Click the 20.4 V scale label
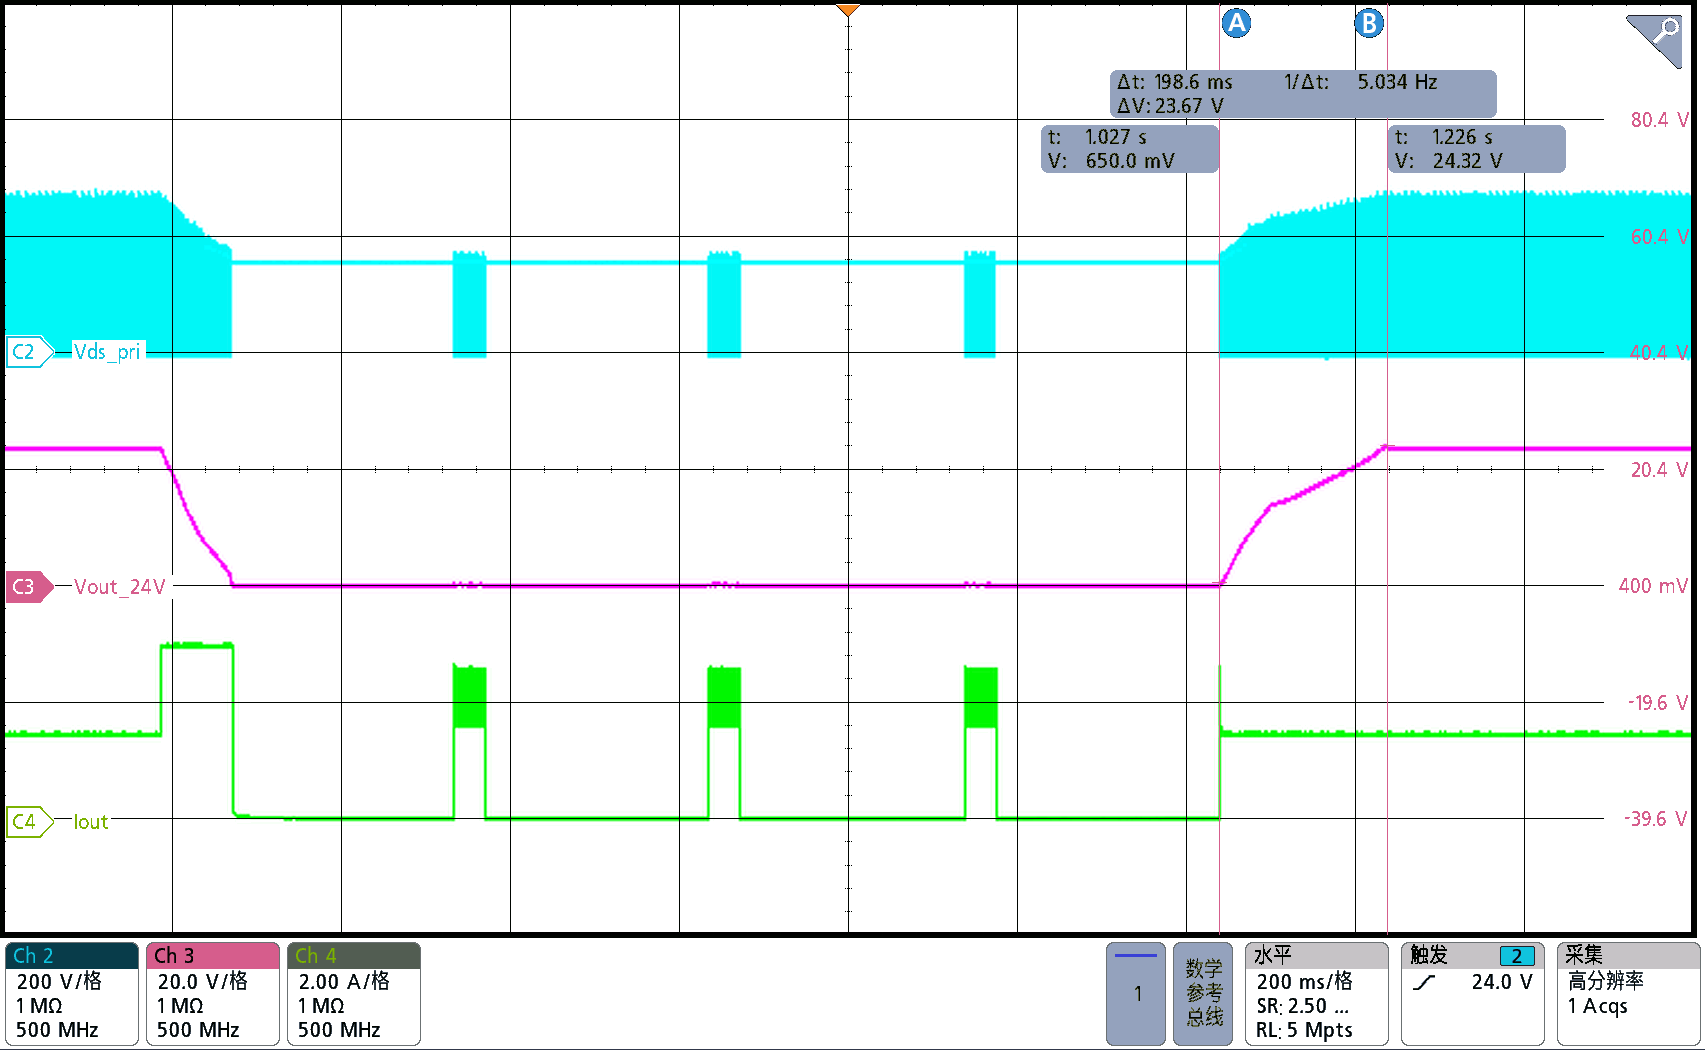Screen dimensions: 1705x1050 [1659, 470]
